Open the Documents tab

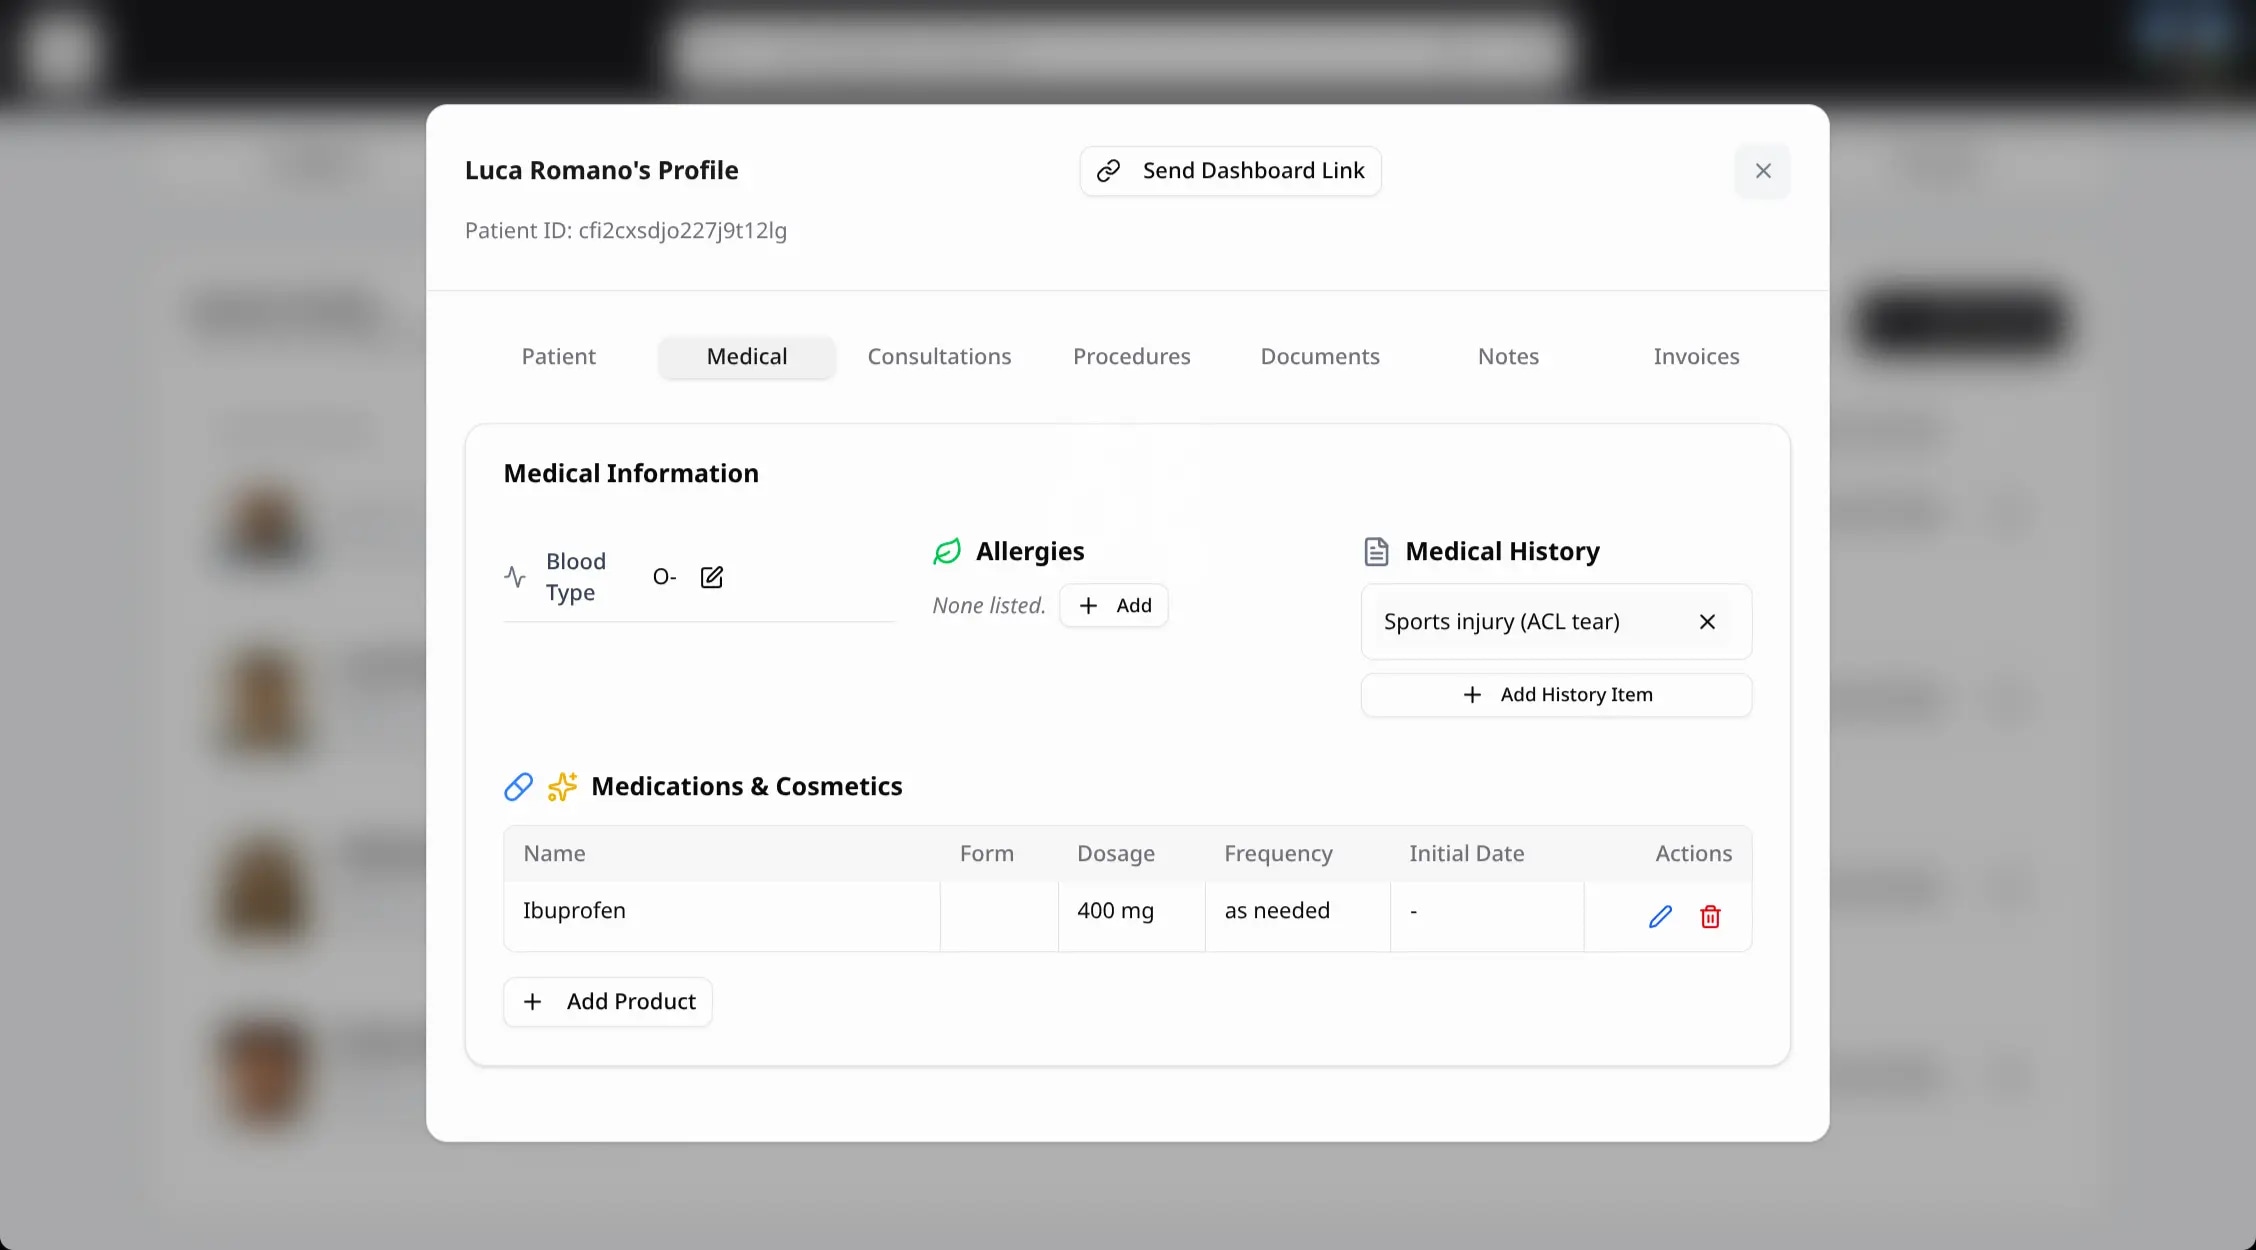click(x=1319, y=356)
